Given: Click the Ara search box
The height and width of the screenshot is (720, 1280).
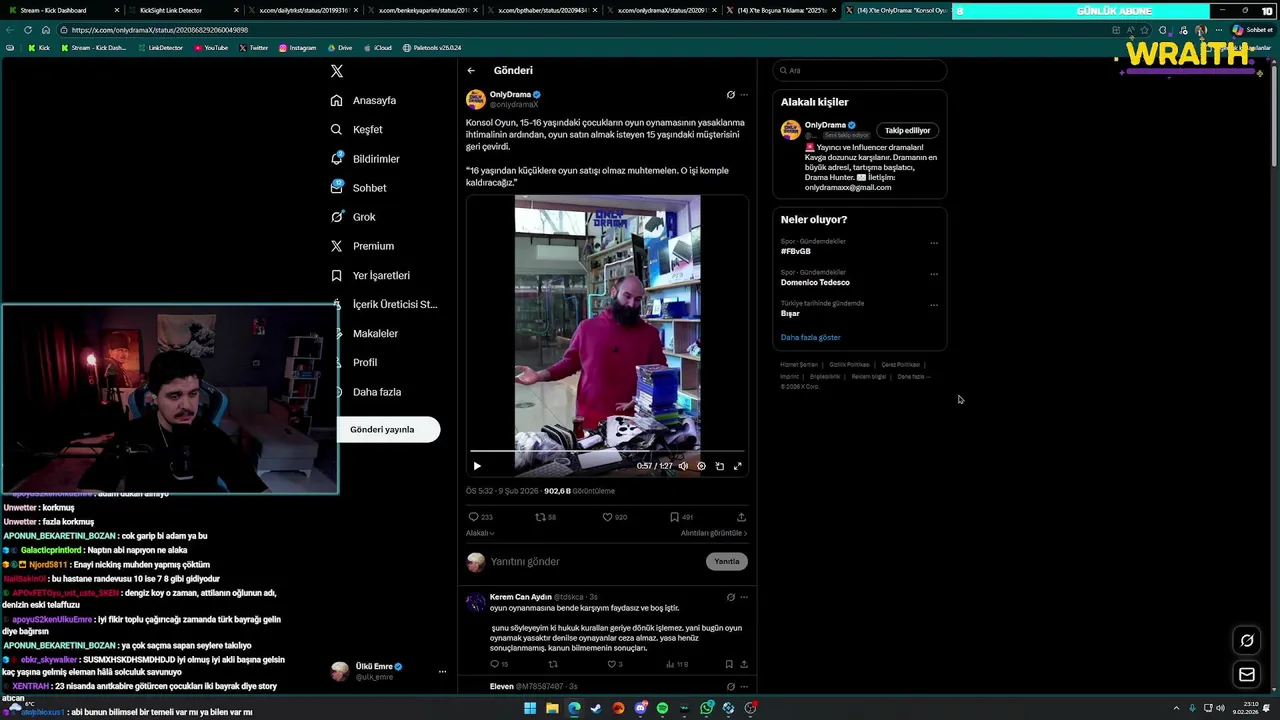Looking at the screenshot, I should [859, 70].
